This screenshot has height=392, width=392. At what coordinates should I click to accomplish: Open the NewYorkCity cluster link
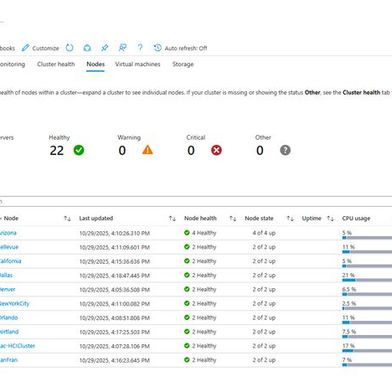[15, 303]
